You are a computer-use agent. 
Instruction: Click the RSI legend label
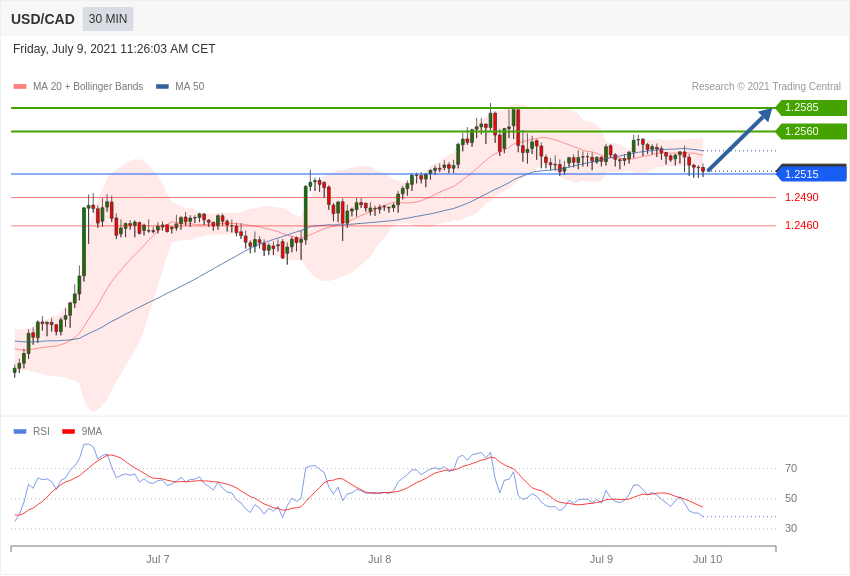[x=41, y=431]
